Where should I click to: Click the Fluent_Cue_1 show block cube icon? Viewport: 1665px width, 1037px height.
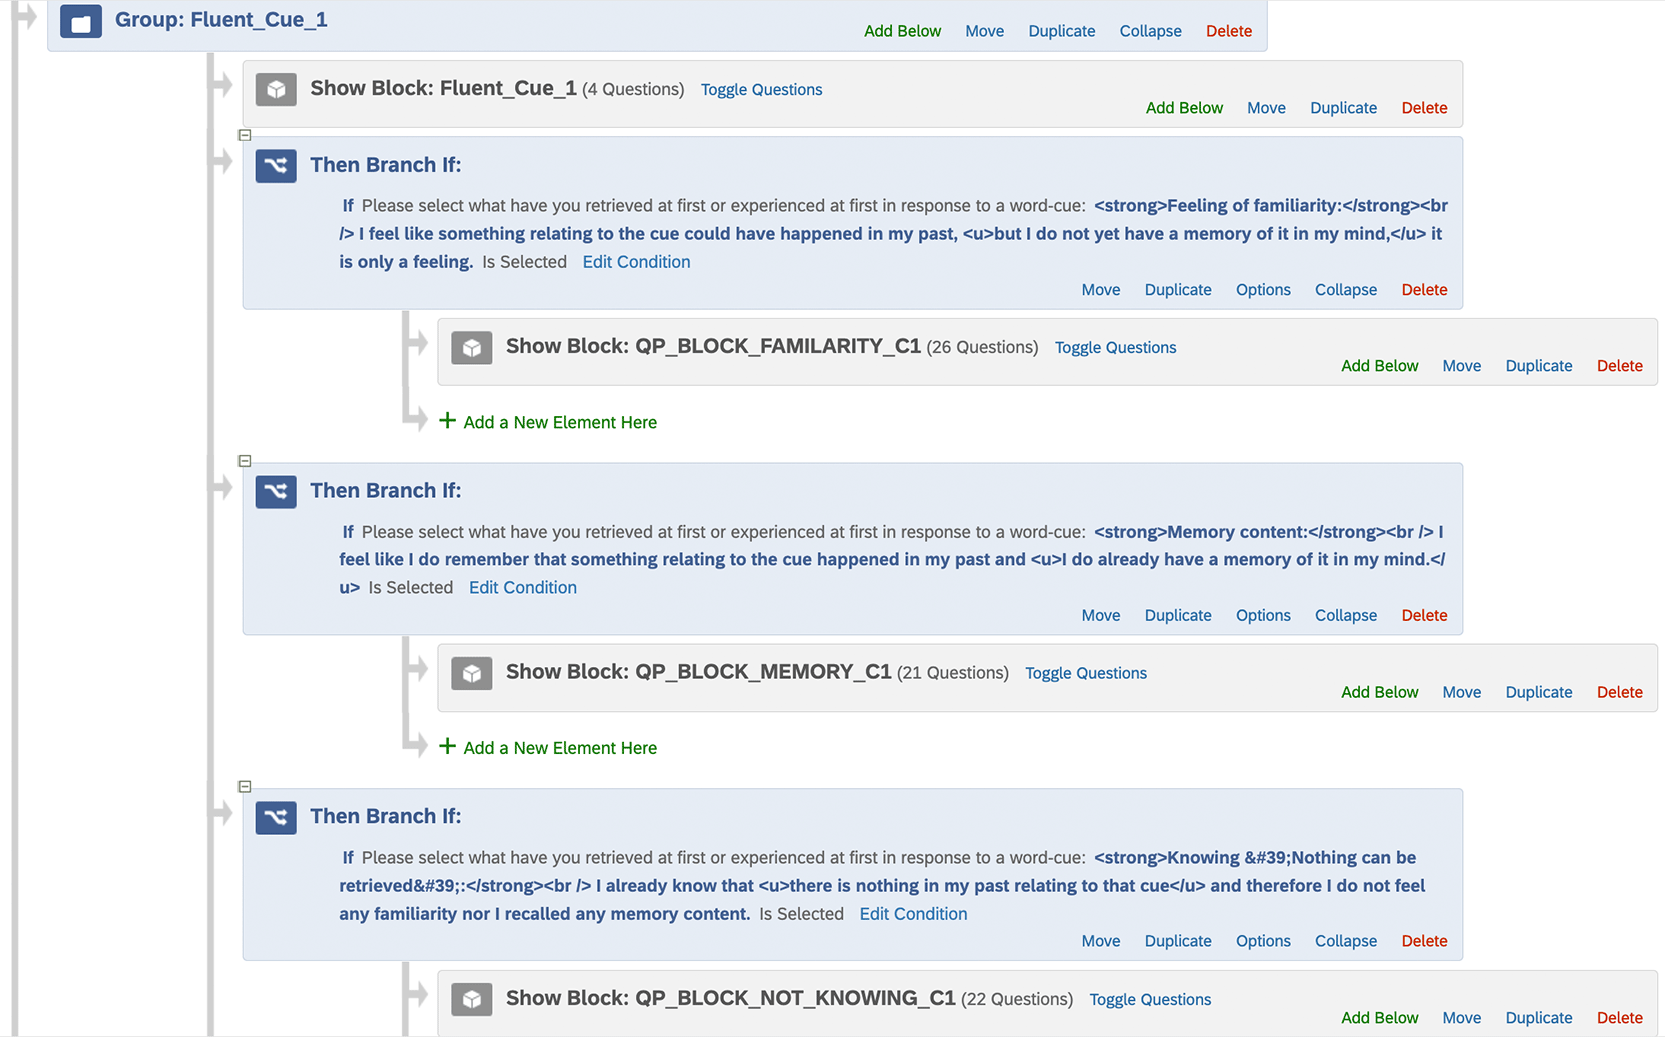pyautogui.click(x=276, y=89)
